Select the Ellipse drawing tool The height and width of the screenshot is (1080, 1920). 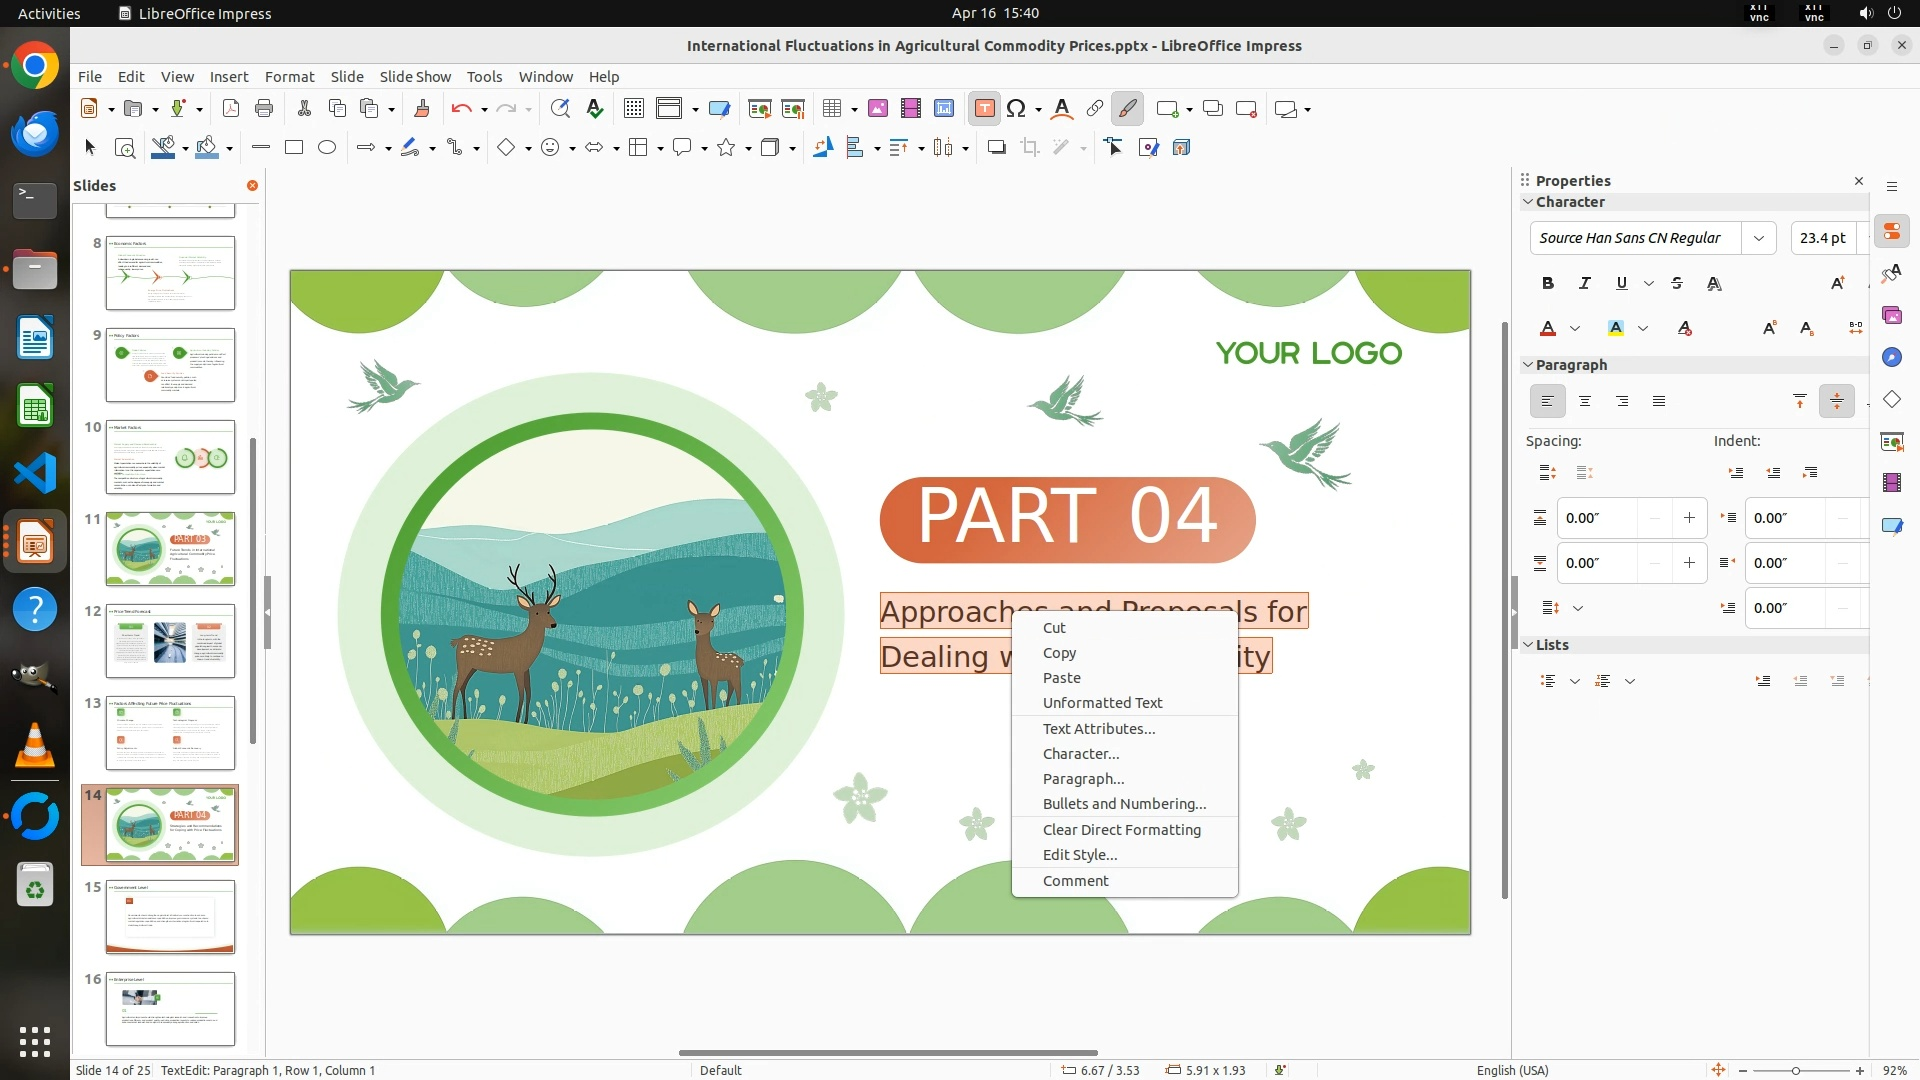[x=327, y=148]
